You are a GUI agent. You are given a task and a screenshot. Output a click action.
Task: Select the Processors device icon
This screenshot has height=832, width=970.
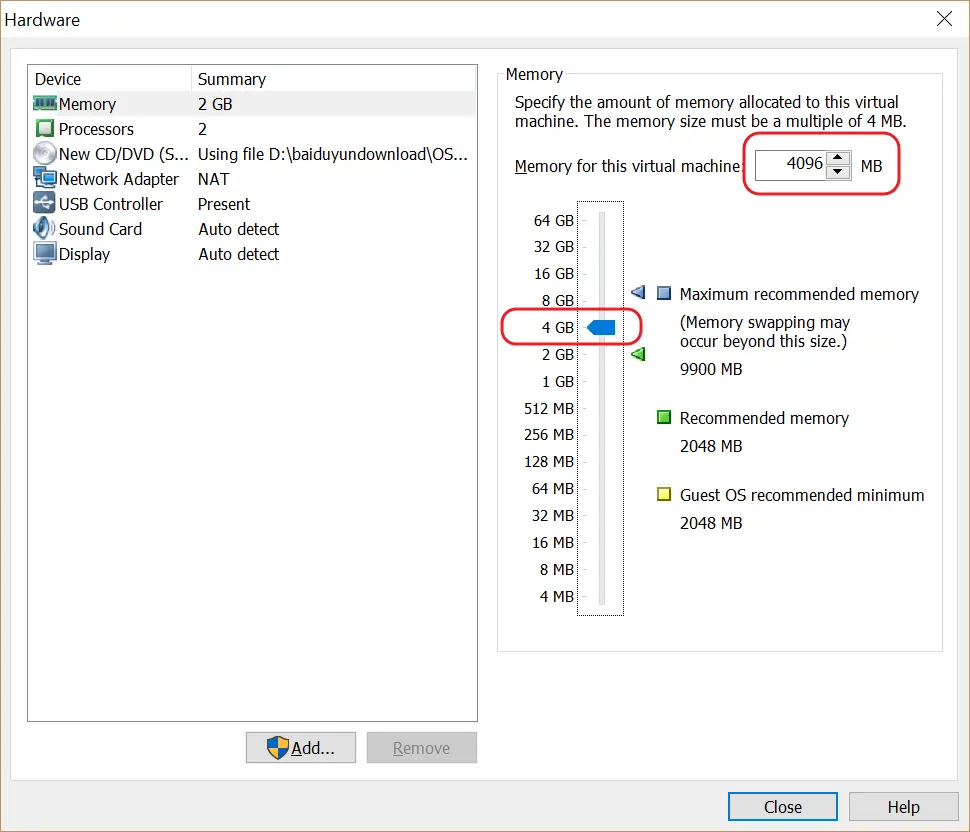[x=45, y=129]
